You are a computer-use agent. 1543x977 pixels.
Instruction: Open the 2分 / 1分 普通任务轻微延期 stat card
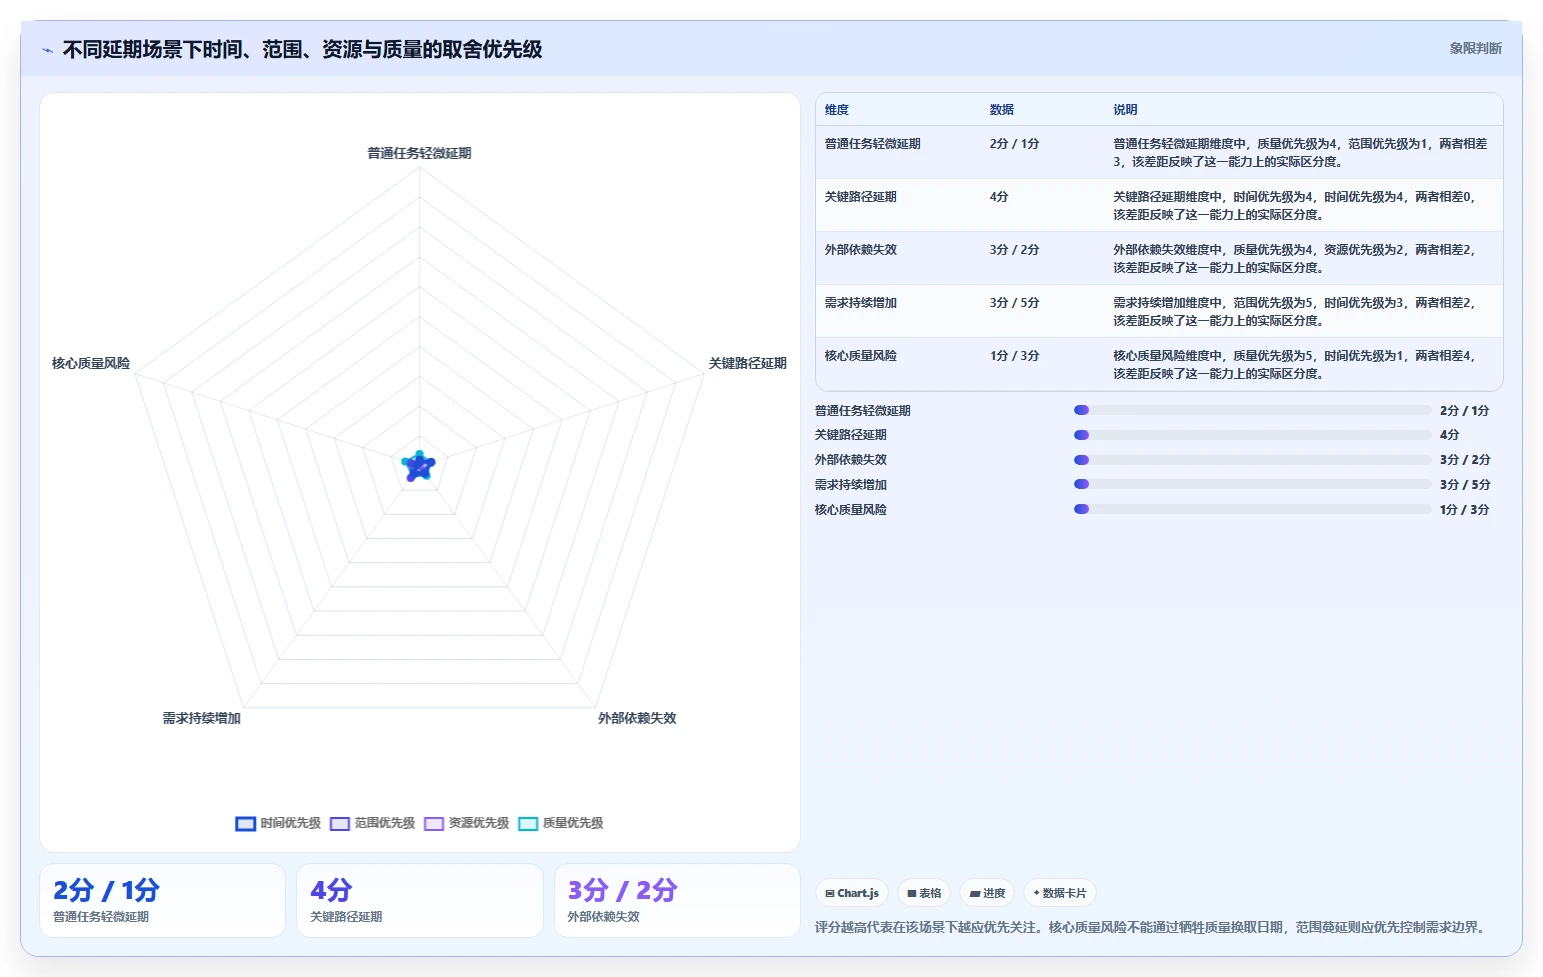pos(162,900)
